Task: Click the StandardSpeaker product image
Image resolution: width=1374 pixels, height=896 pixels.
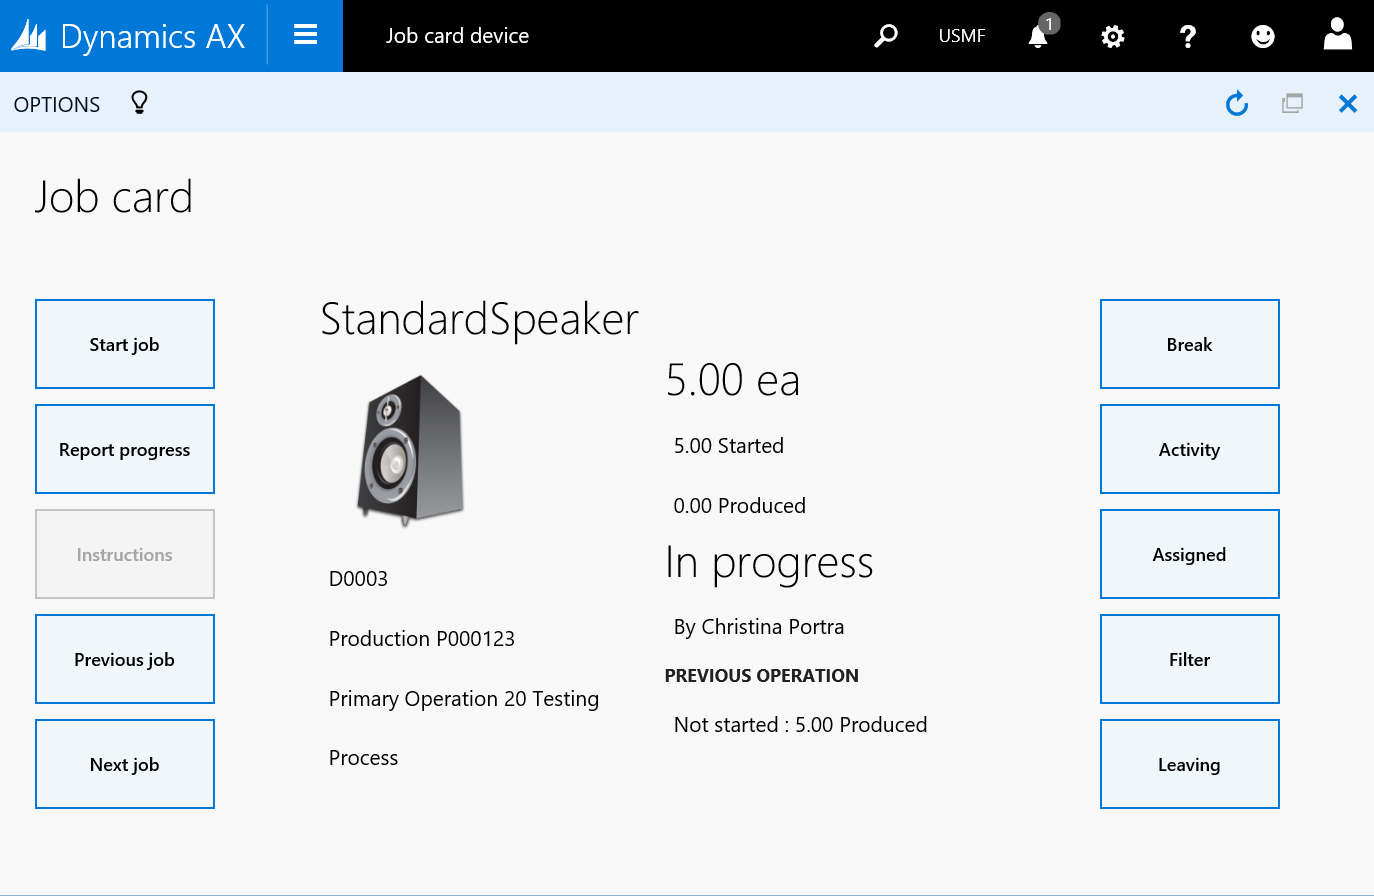Action: click(410, 448)
